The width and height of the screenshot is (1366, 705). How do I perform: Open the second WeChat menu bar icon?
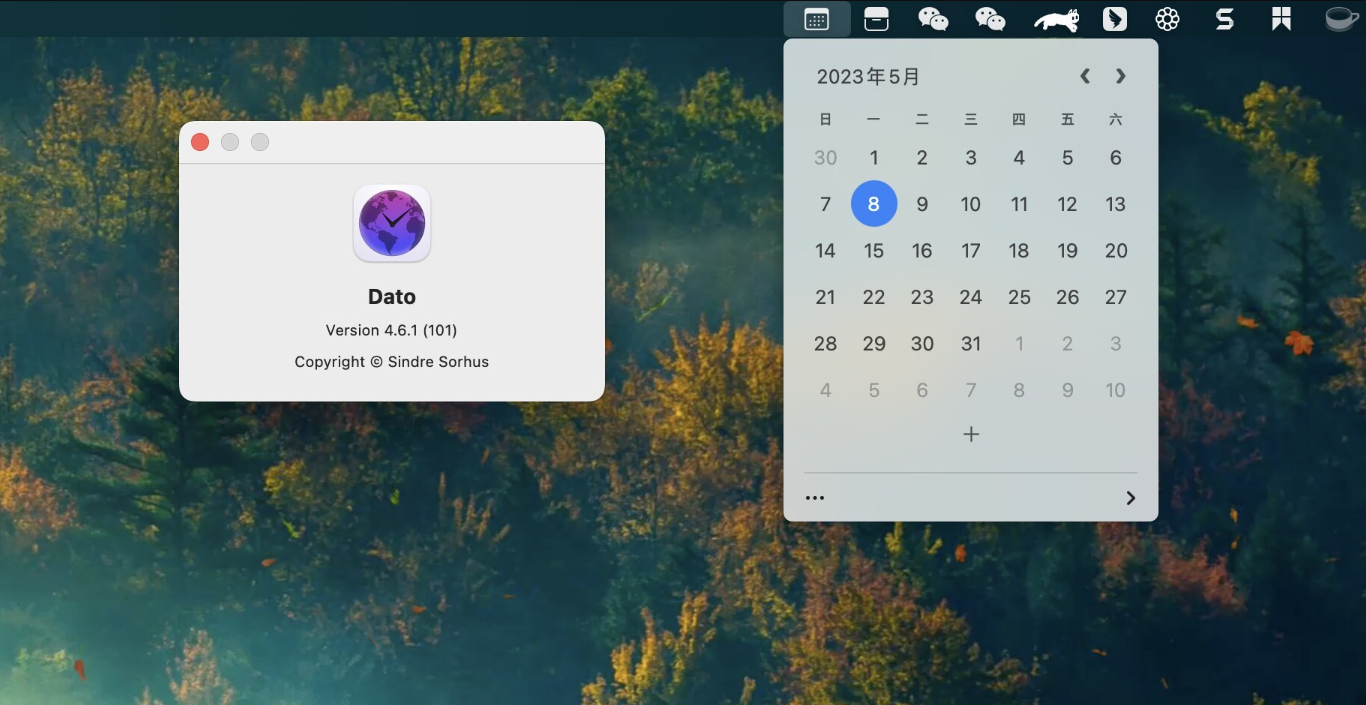pos(990,18)
